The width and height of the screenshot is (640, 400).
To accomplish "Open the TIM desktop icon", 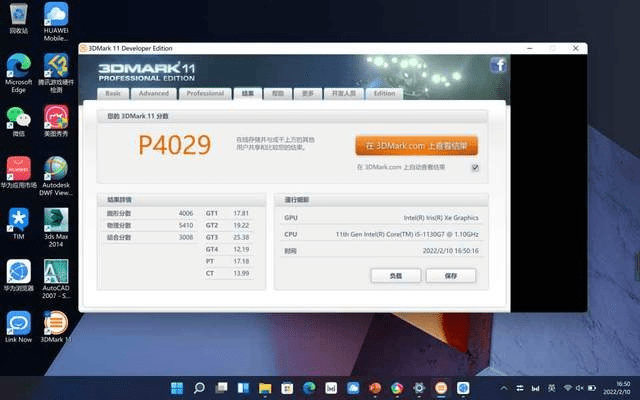I will click(18, 220).
